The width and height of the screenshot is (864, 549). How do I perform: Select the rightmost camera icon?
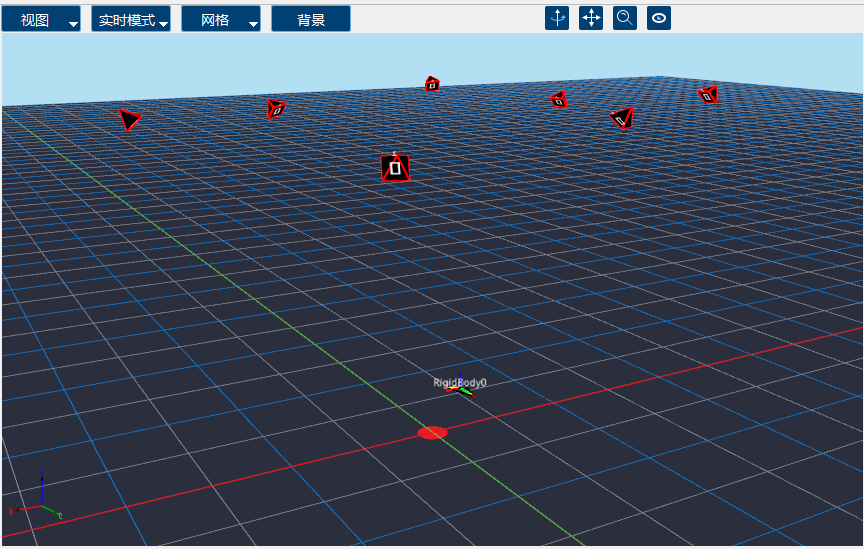pyautogui.click(x=708, y=95)
